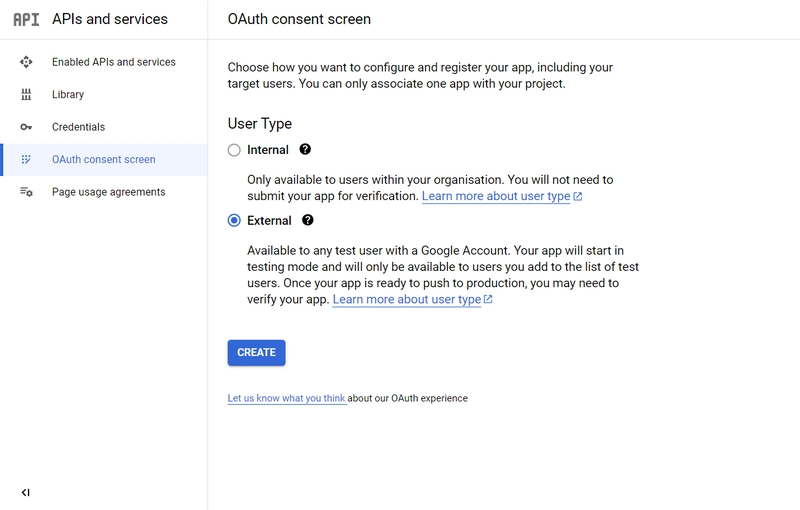
Task: Open Learn more about user type under Internal
Action: tap(496, 196)
